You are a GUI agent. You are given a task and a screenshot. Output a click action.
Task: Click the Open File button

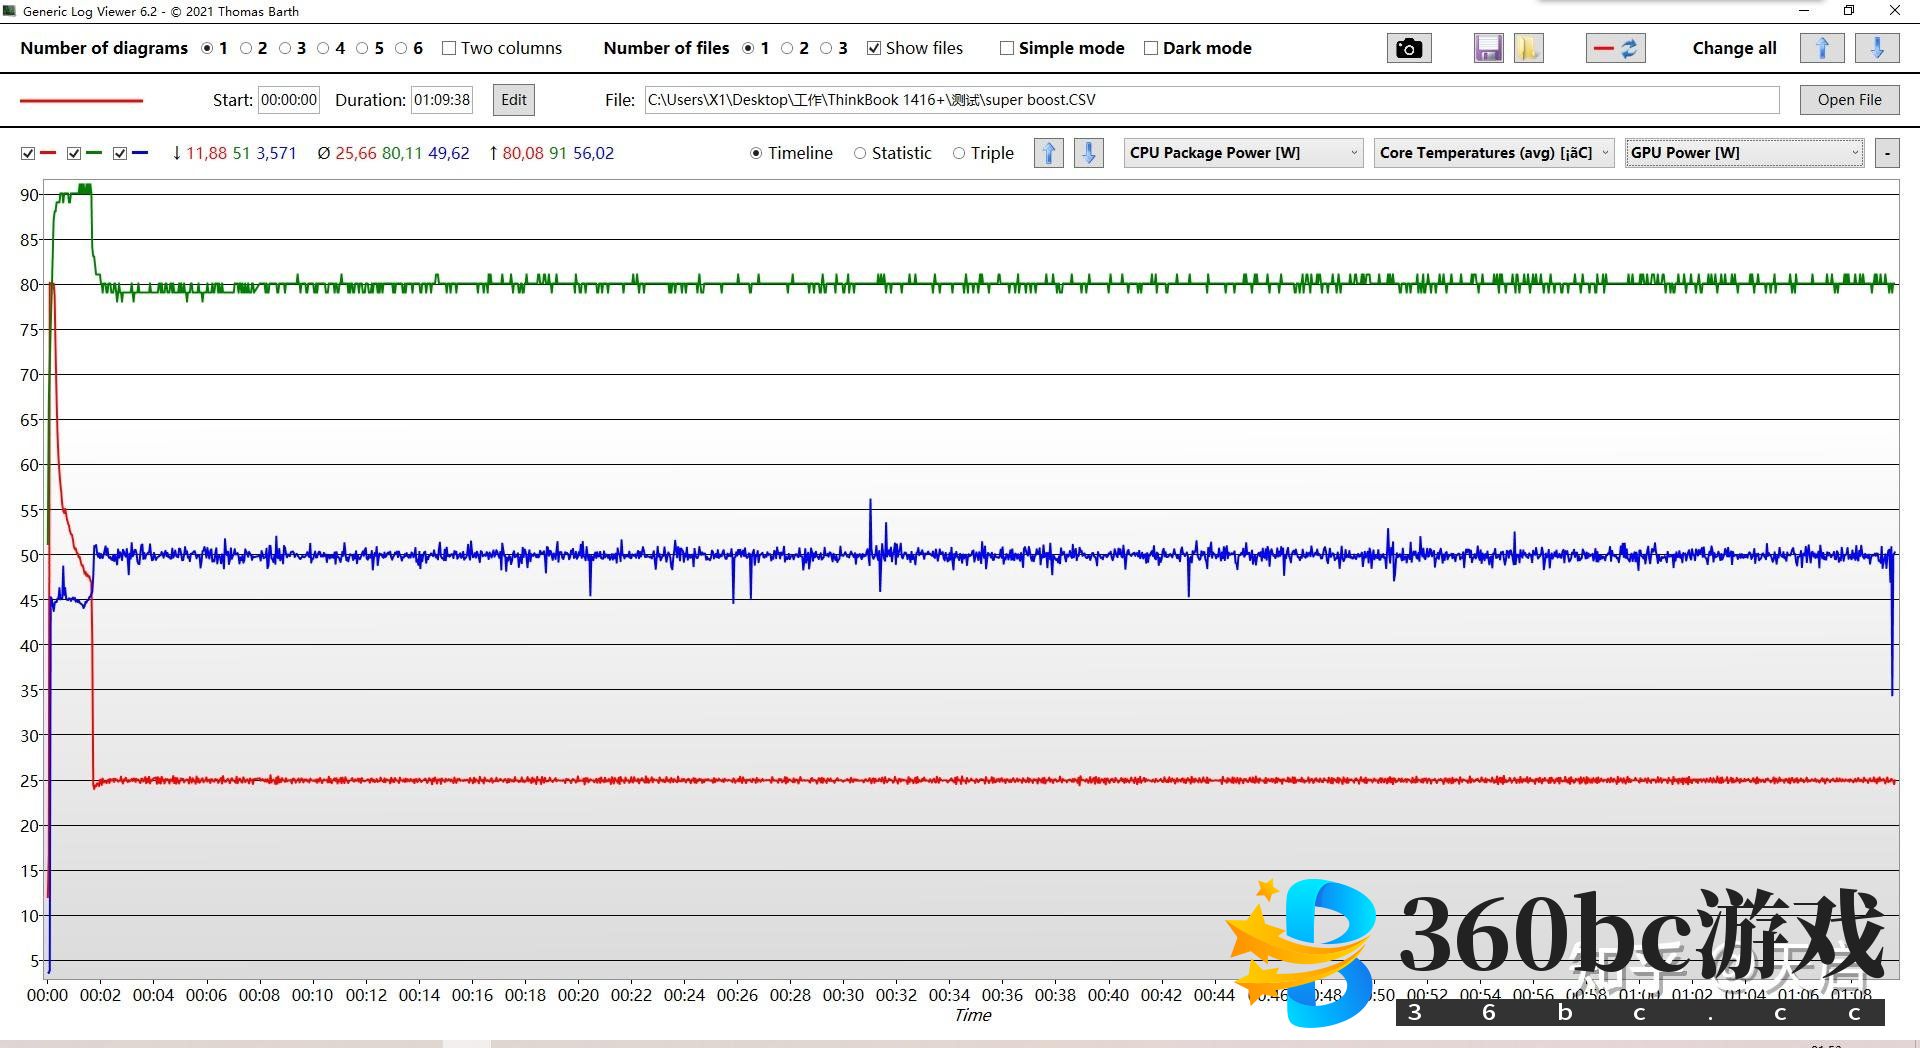point(1849,100)
